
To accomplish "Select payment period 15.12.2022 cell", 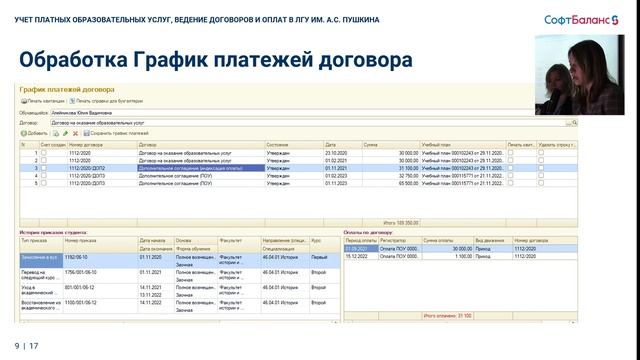I will tap(361, 256).
